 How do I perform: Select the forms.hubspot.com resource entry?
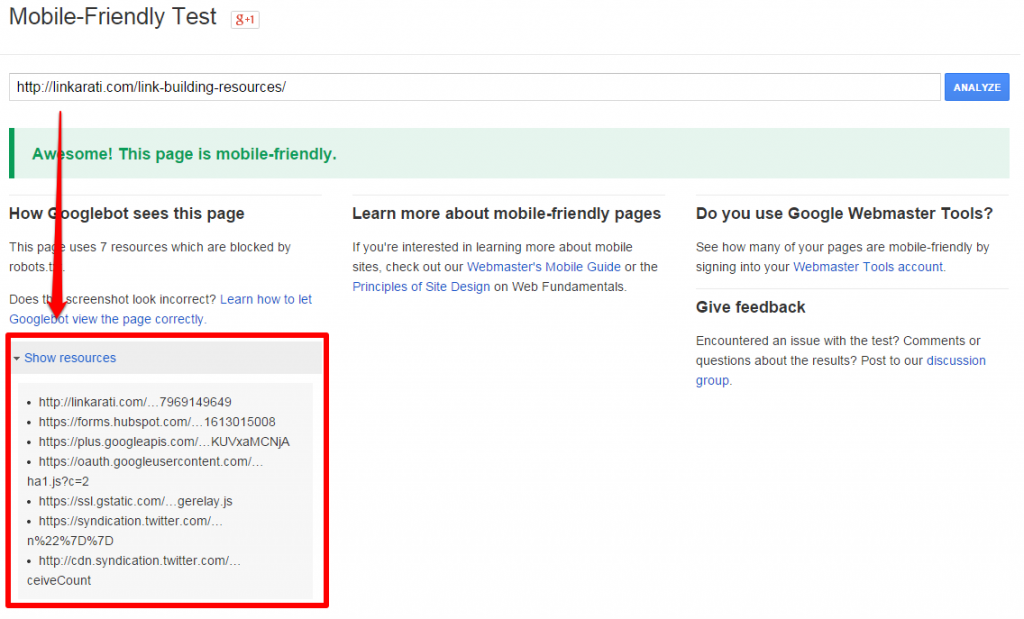[x=157, y=422]
